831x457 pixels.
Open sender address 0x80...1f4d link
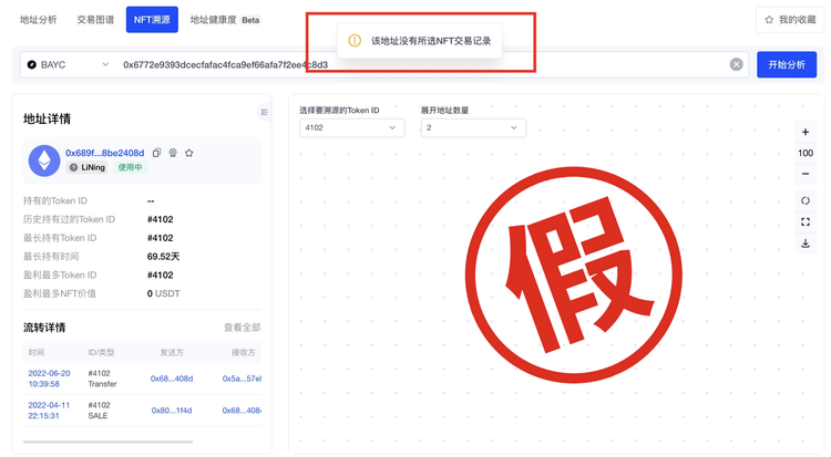pos(172,410)
